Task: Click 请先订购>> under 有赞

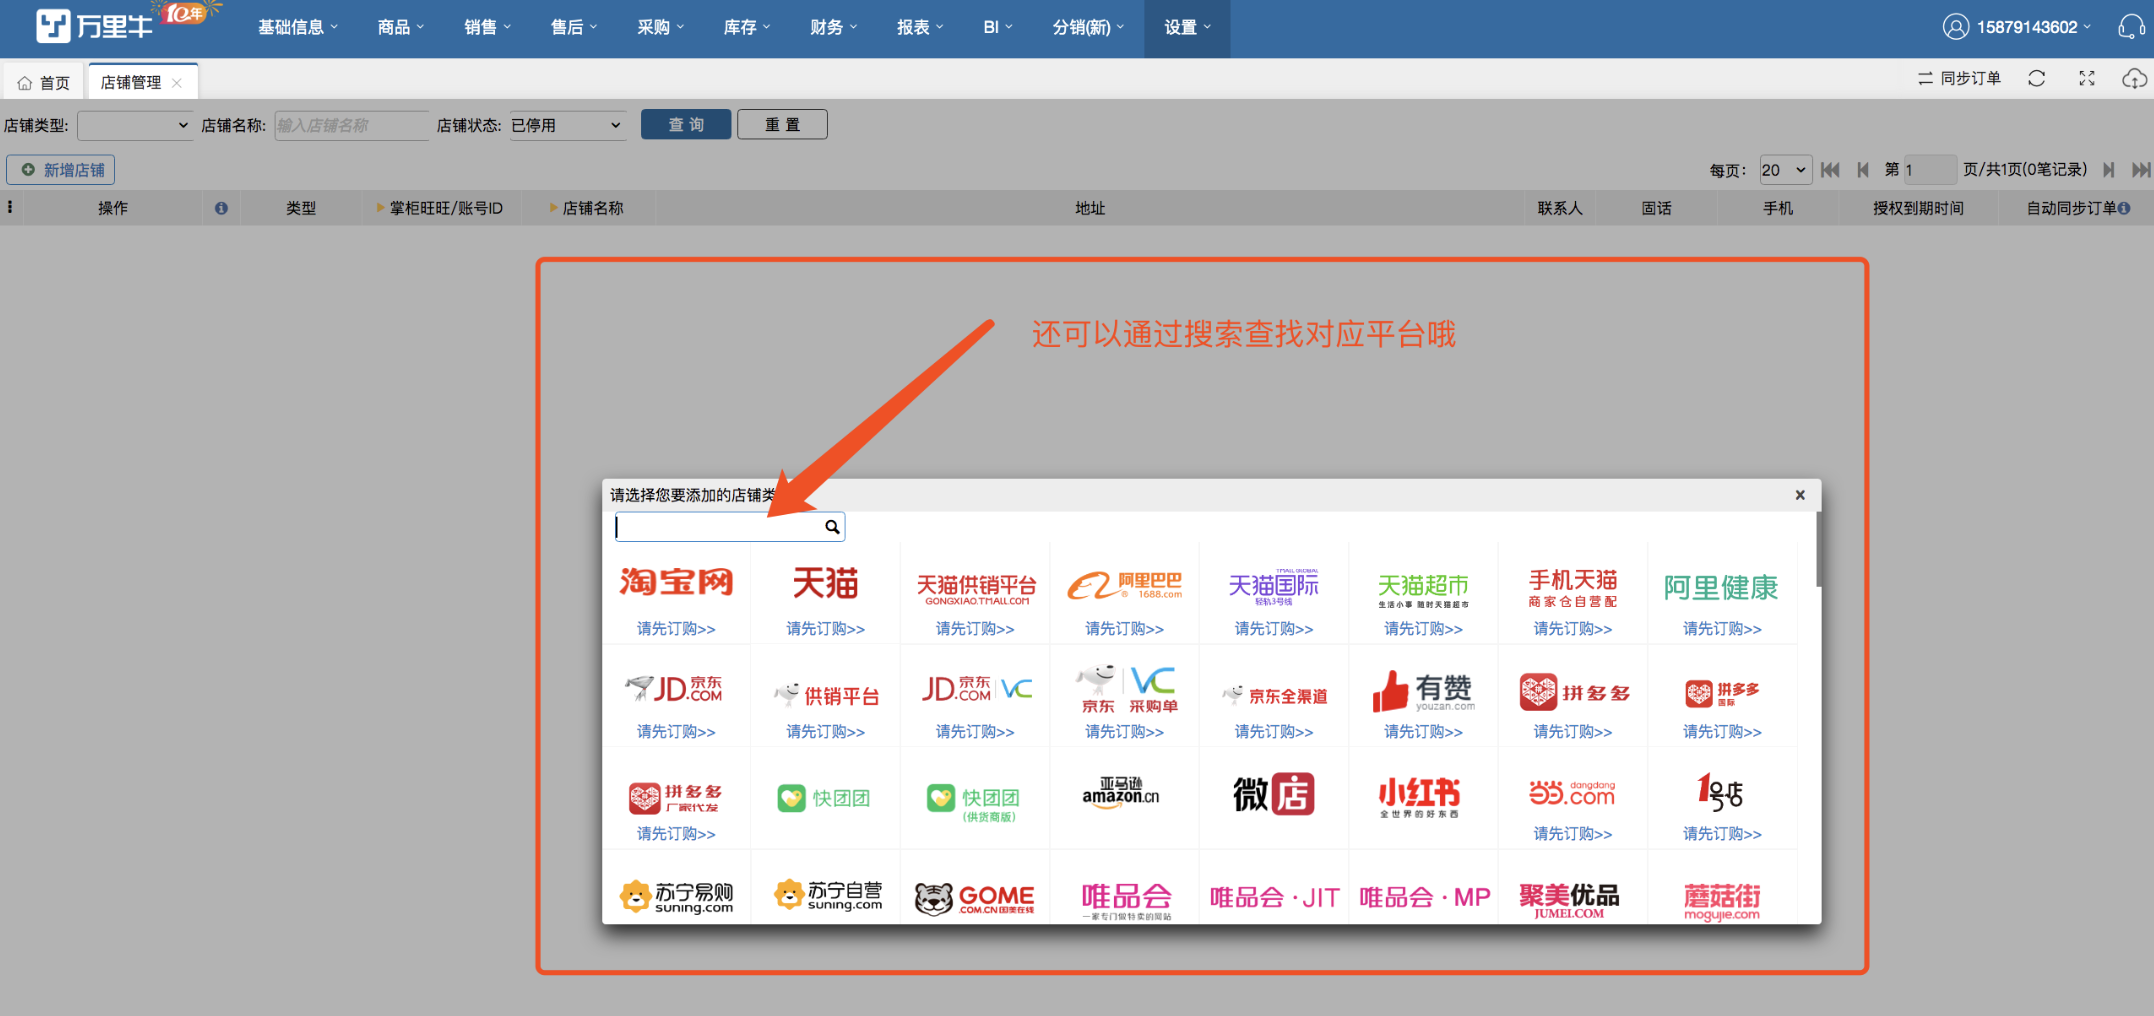Action: click(x=1423, y=732)
